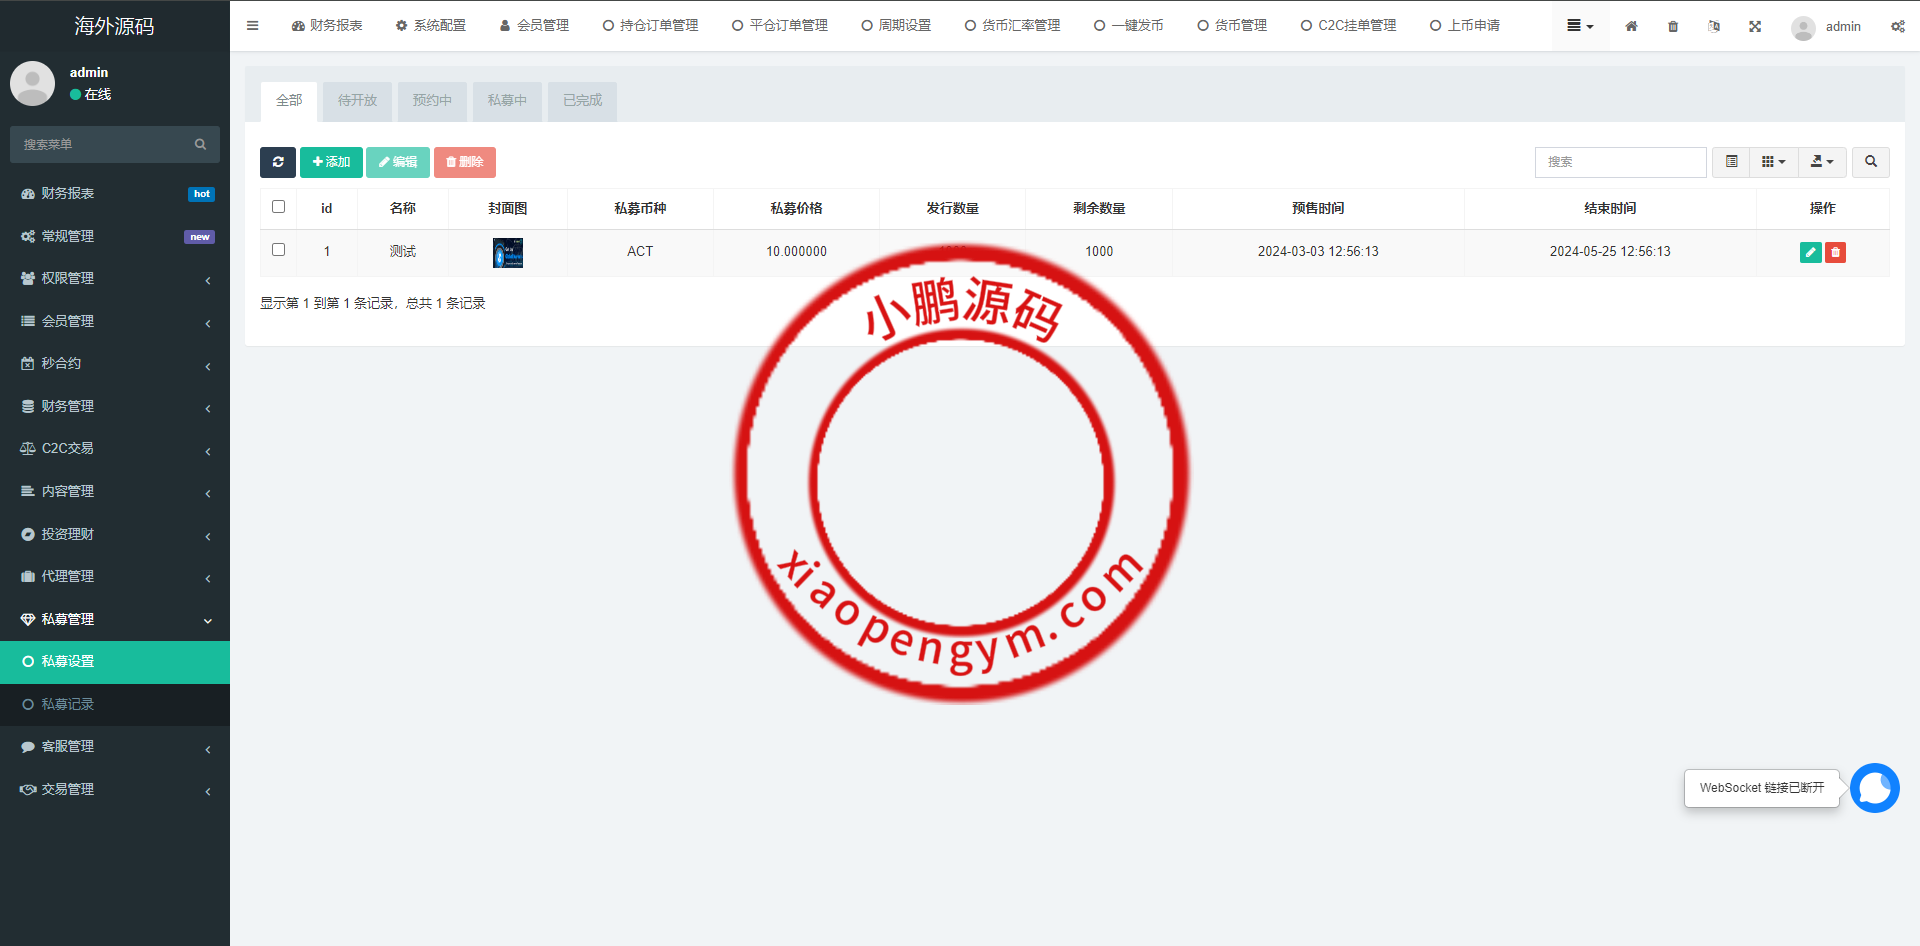Open the columns visibility dropdown above the table
Viewport: 1920px width, 946px height.
point(1774,161)
